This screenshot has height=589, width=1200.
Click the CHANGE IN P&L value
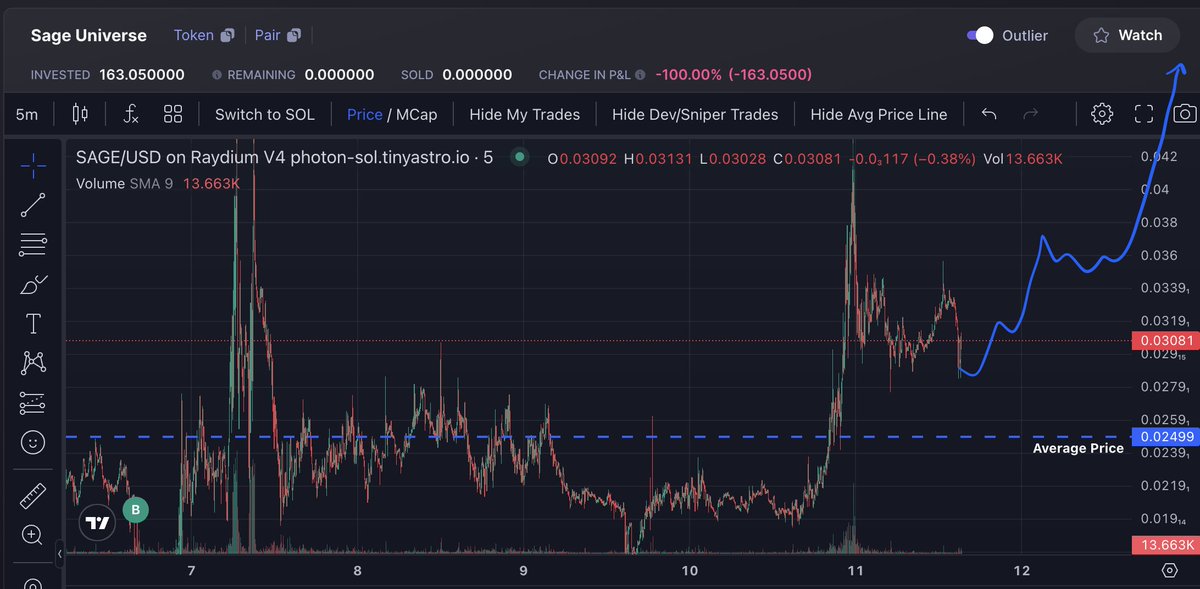[x=733, y=75]
